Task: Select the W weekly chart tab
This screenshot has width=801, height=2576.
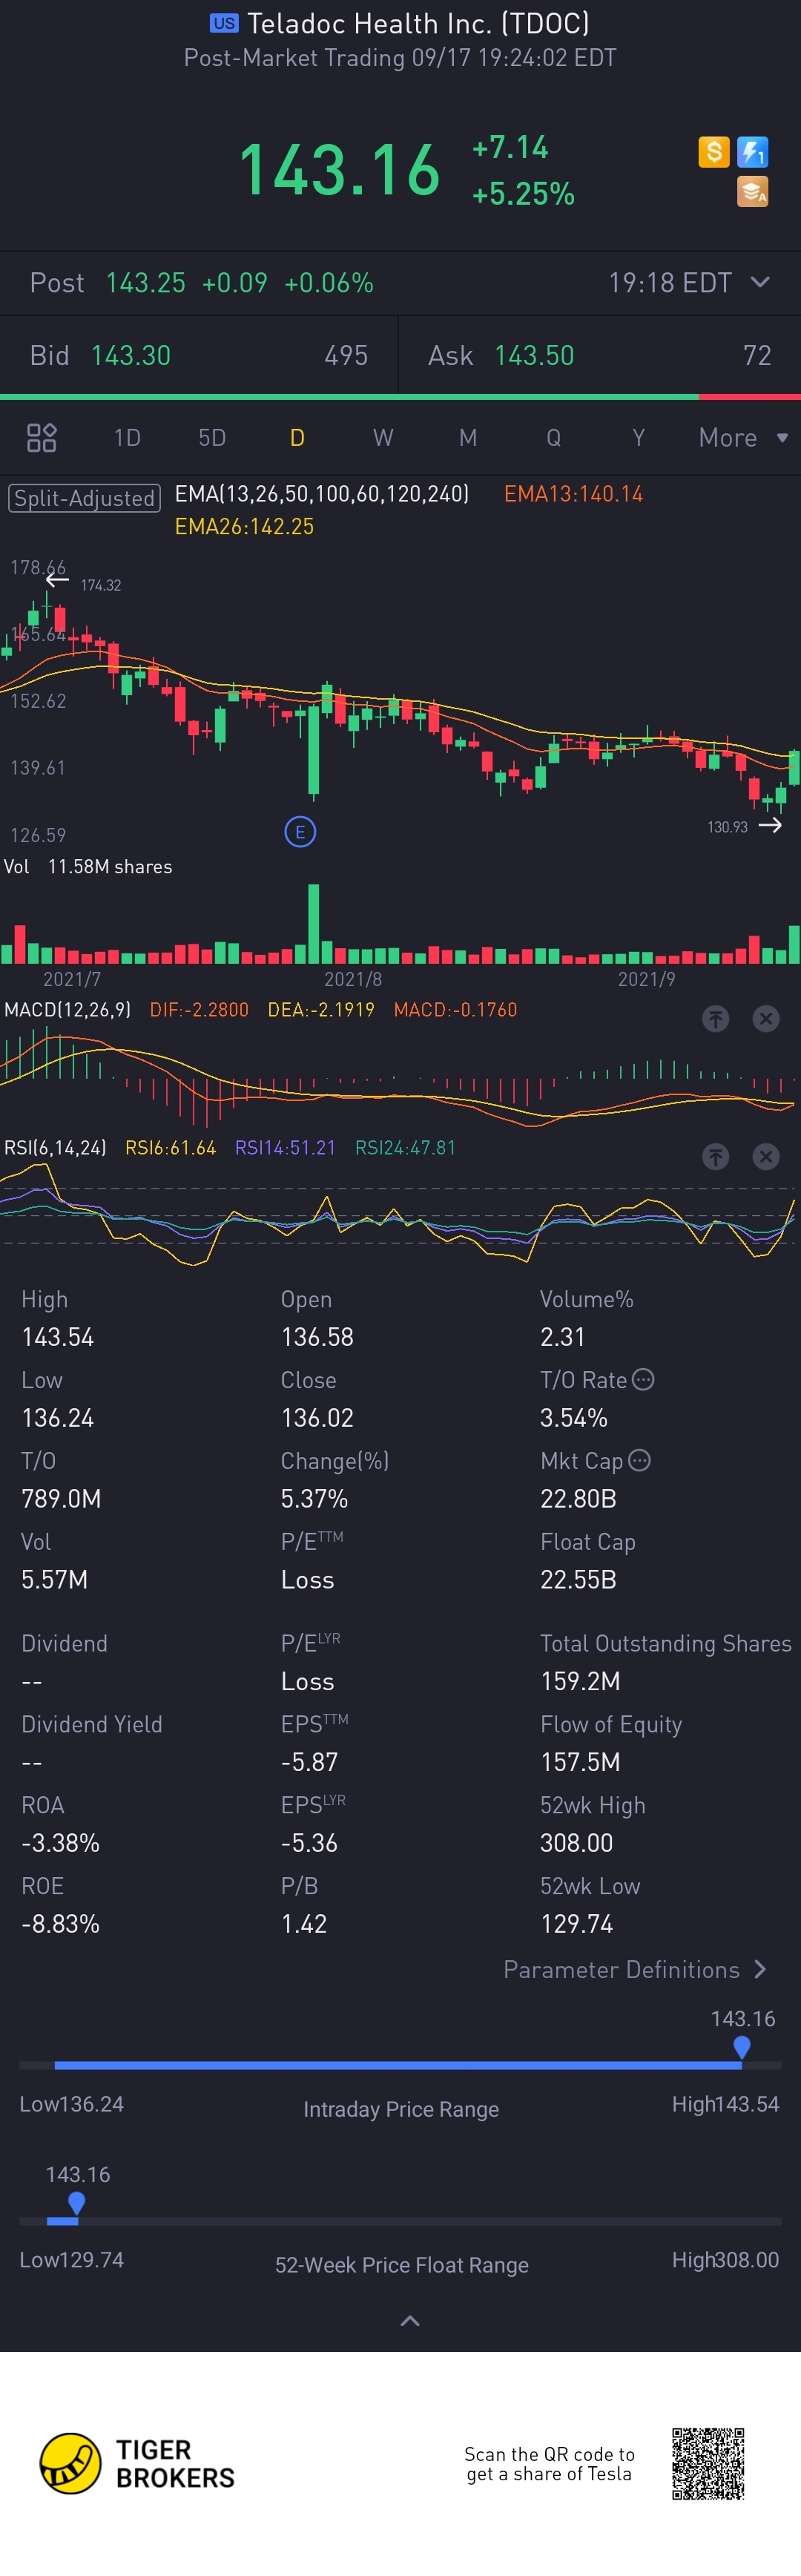Action: point(383,437)
